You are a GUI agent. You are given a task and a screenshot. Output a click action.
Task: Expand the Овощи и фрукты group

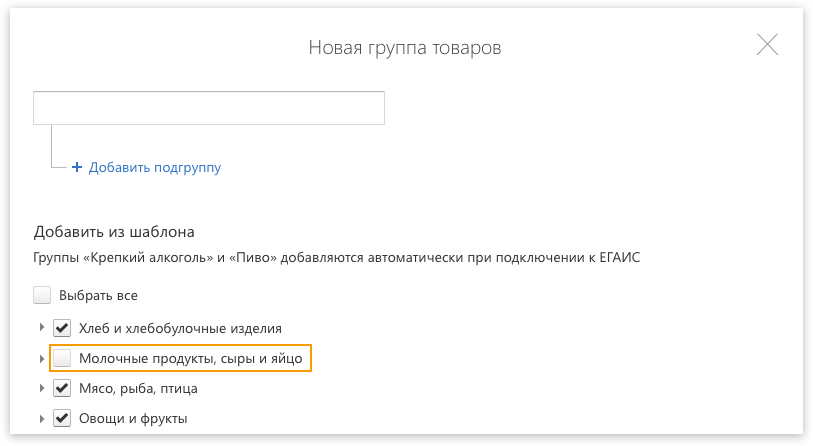41,418
